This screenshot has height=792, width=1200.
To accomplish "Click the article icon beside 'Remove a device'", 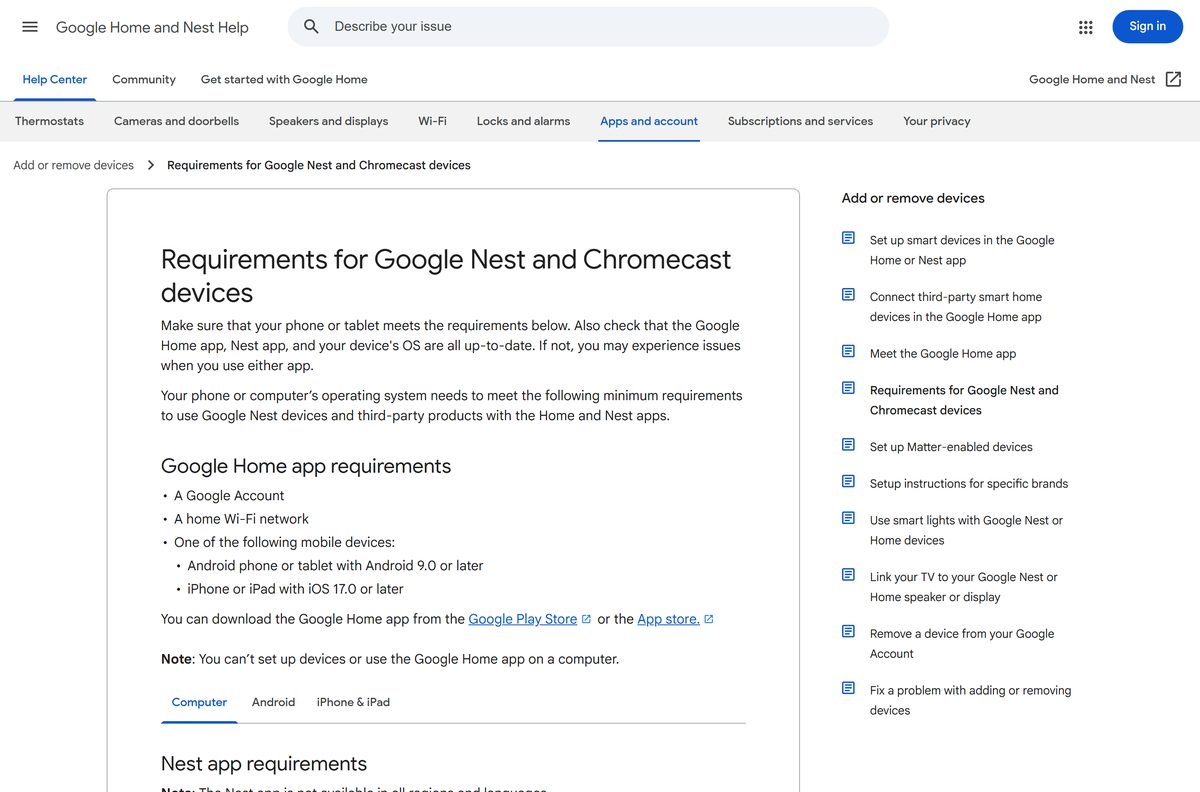I will tap(848, 632).
